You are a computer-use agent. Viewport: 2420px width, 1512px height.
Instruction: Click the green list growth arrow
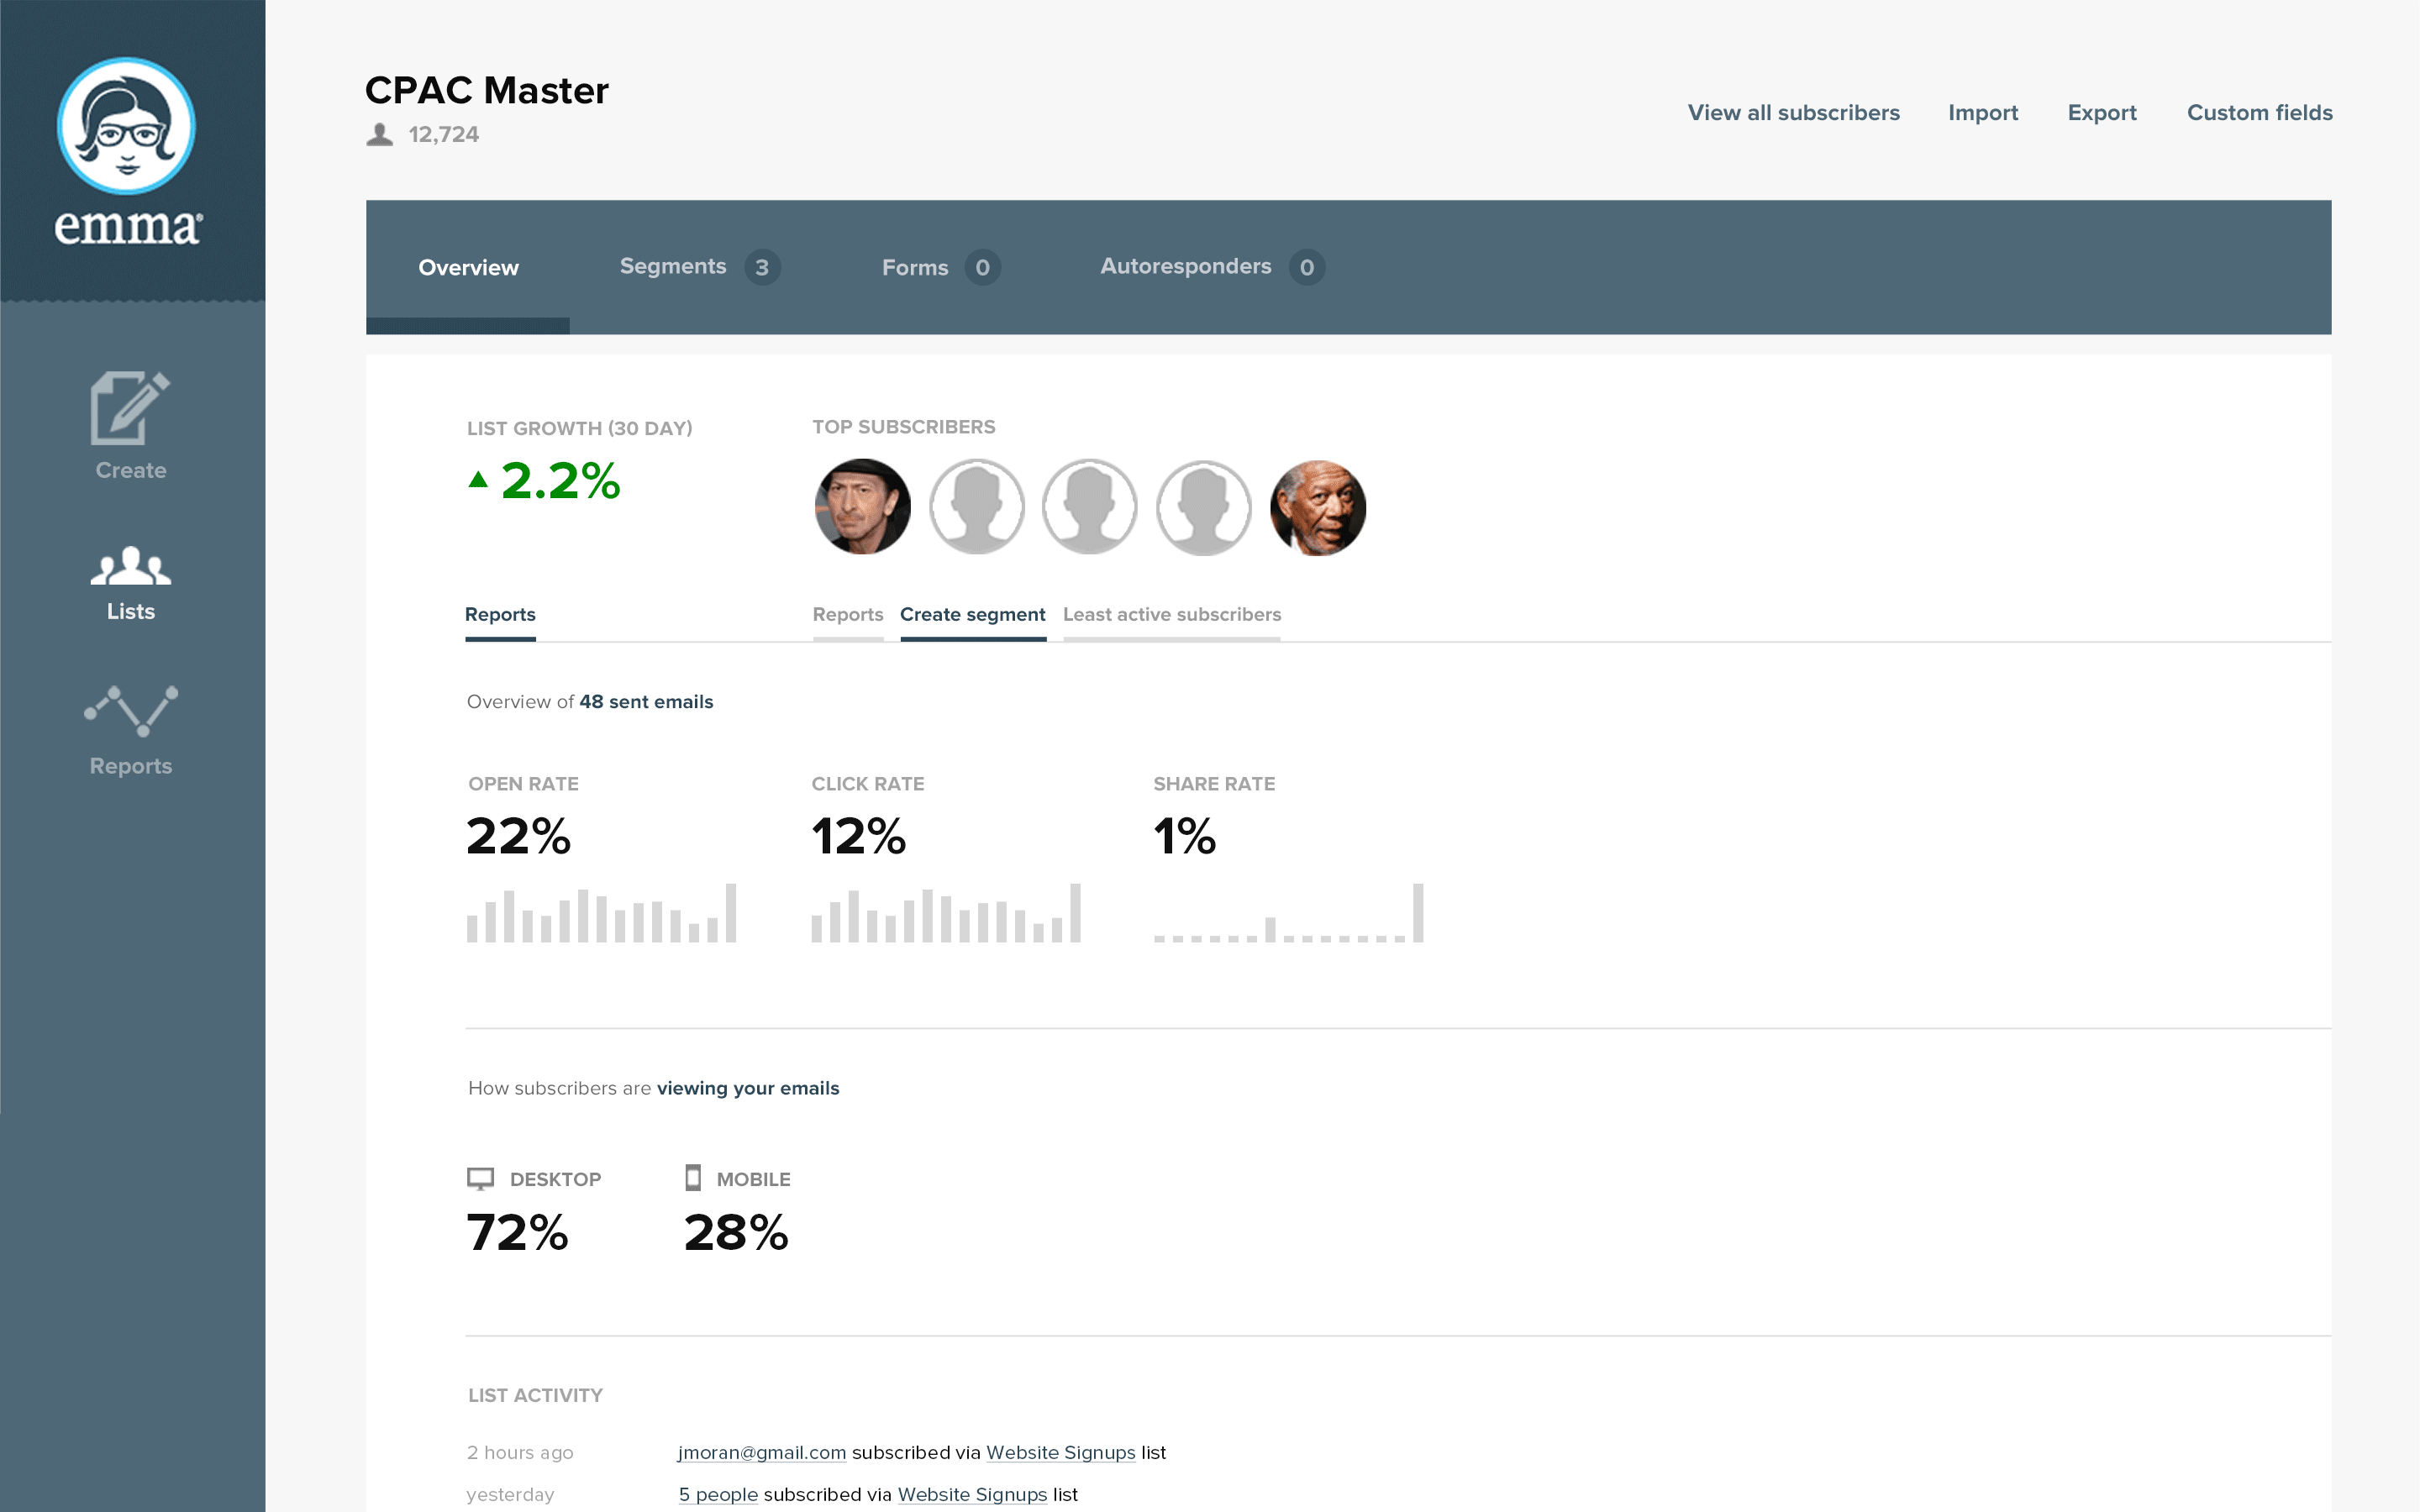[479, 480]
